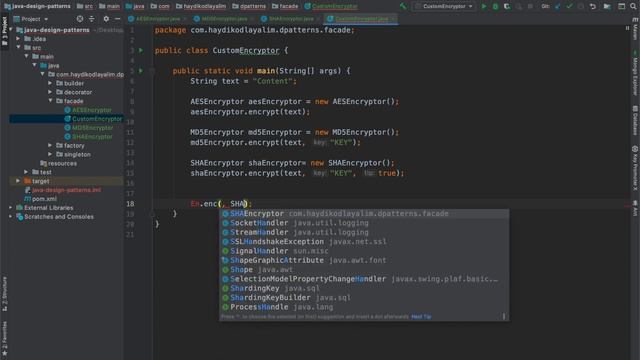Open the Database tool window on right edge
The image size is (640, 360).
click(635, 120)
